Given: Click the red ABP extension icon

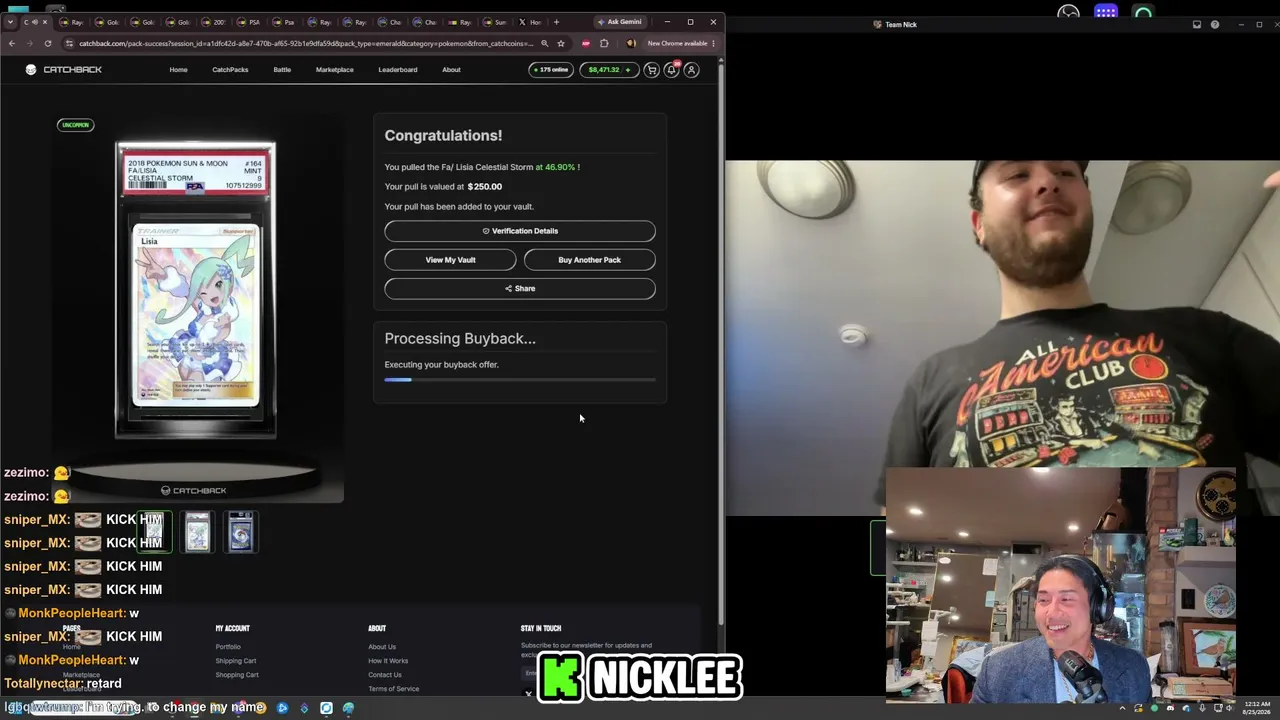Looking at the screenshot, I should coord(586,44).
